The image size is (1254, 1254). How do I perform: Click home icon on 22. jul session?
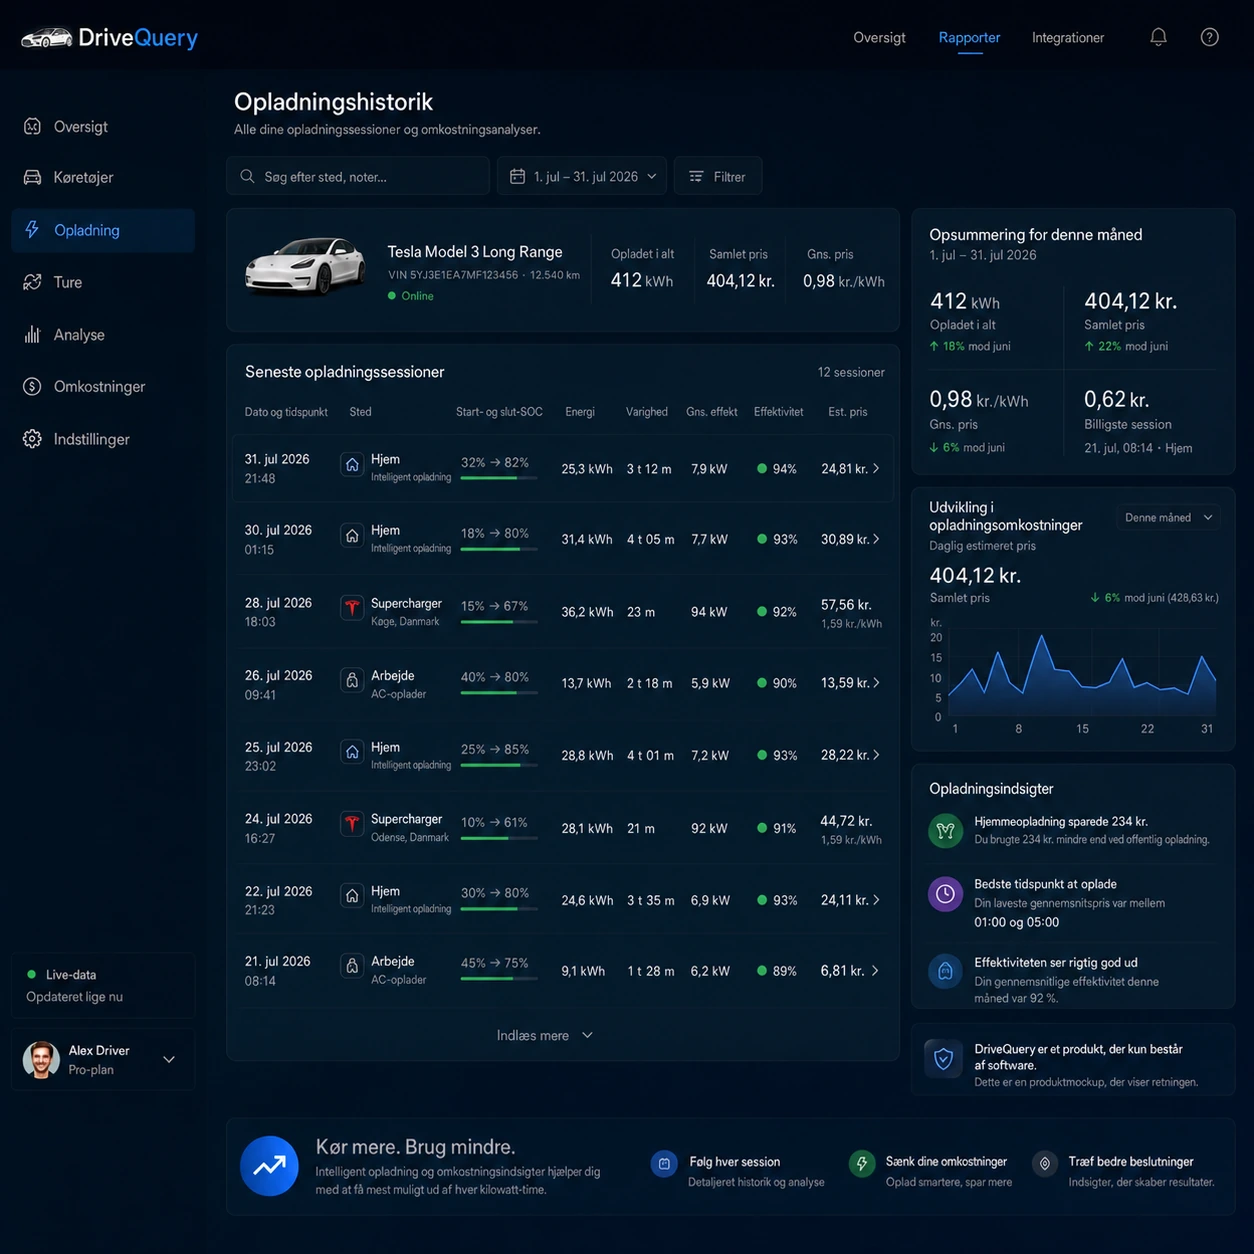[352, 896]
